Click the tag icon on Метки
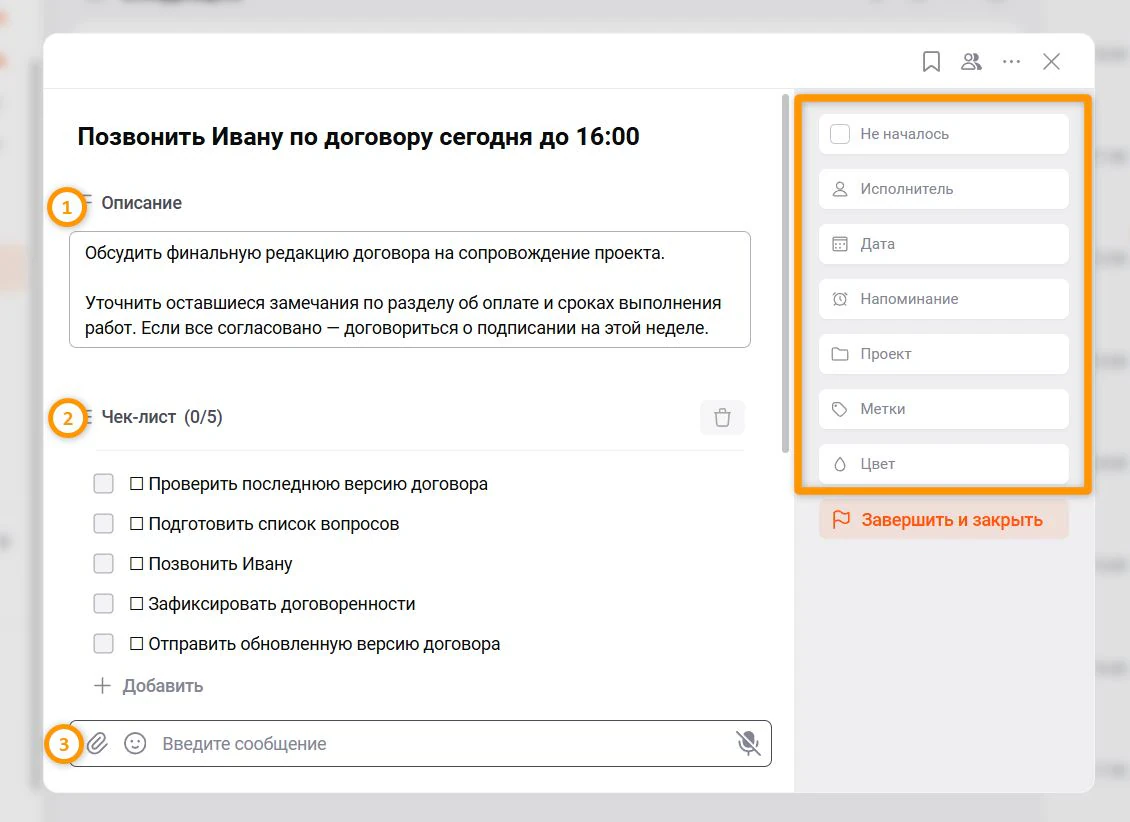 [x=840, y=409]
